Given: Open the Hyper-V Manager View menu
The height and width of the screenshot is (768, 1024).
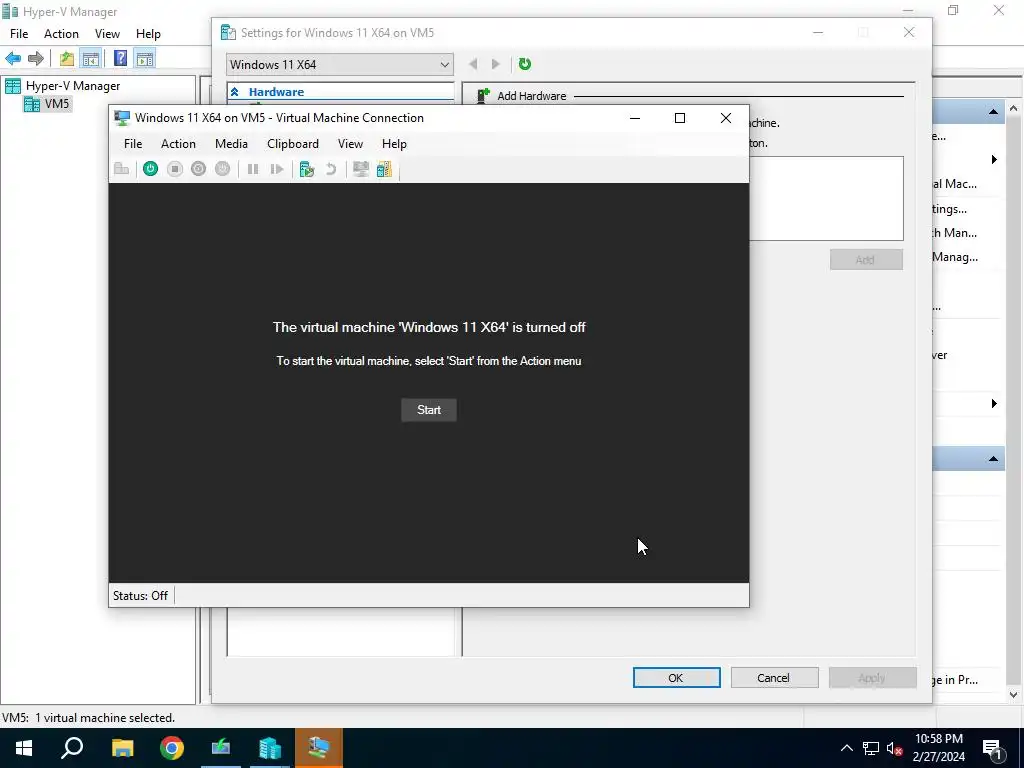Looking at the screenshot, I should [x=107, y=34].
